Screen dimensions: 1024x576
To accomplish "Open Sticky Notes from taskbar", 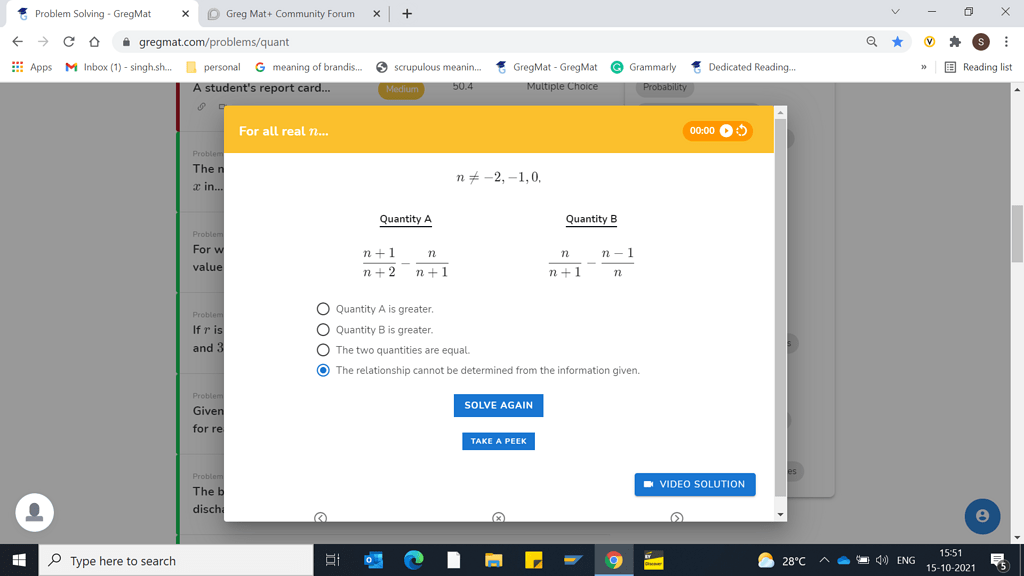I will pyautogui.click(x=534, y=560).
